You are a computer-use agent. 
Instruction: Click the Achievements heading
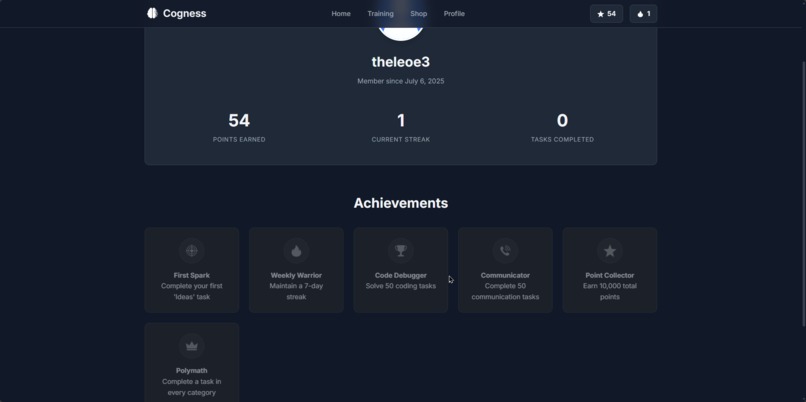click(400, 203)
